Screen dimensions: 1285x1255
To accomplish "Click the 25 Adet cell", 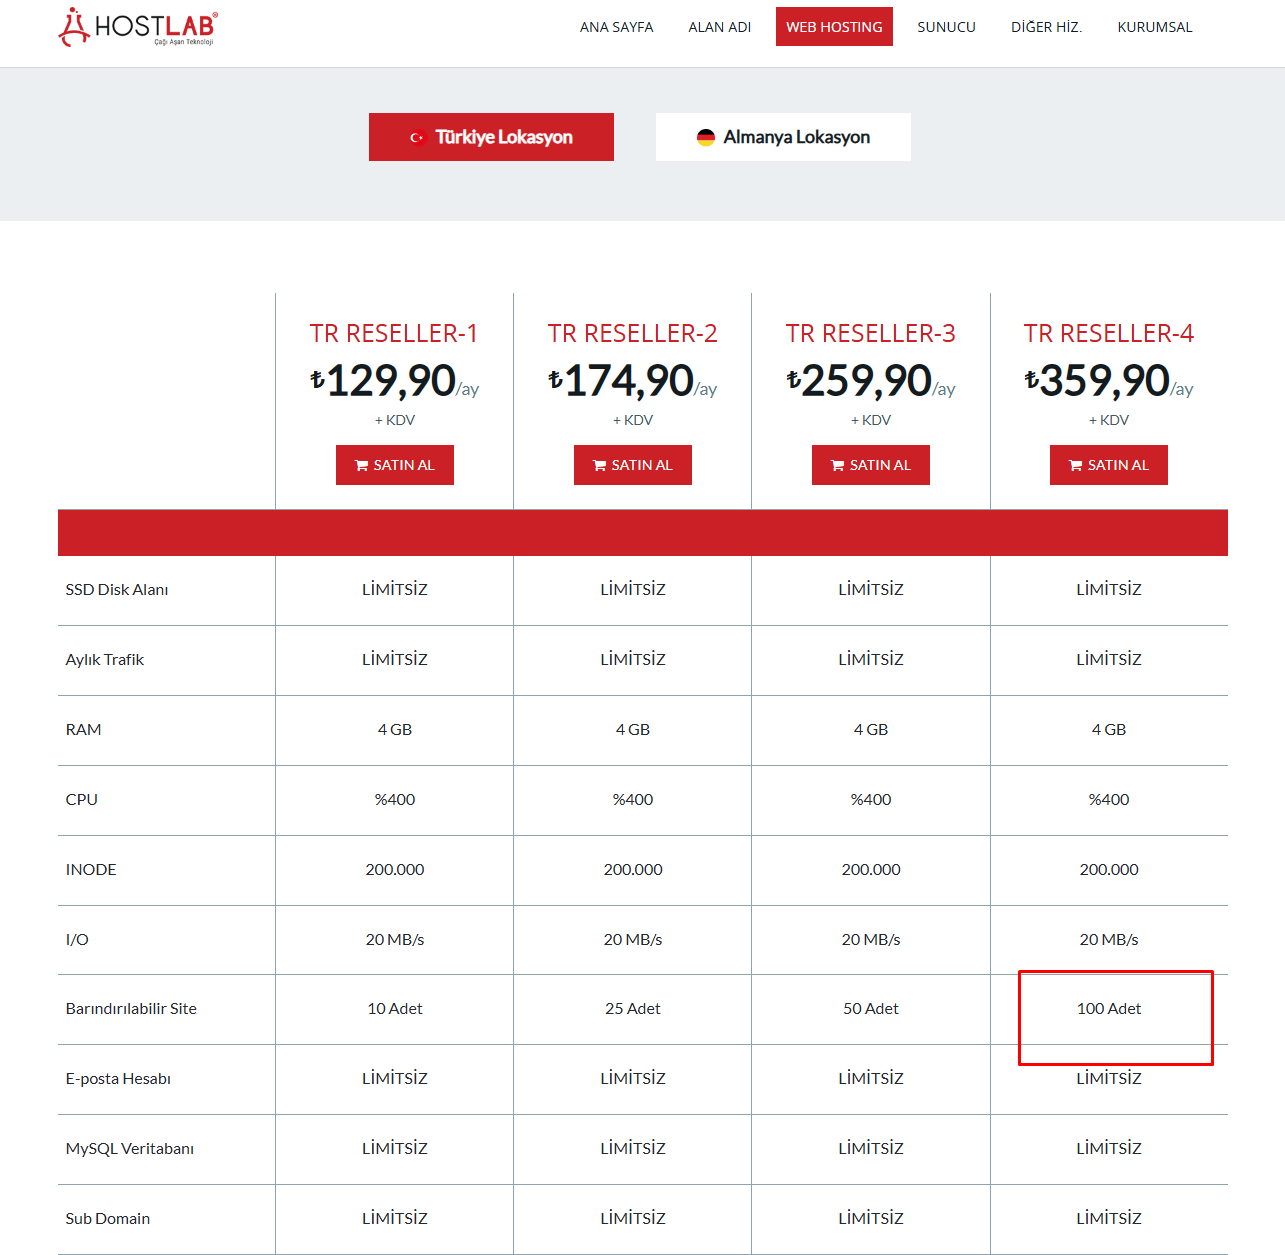I will 633,1009.
